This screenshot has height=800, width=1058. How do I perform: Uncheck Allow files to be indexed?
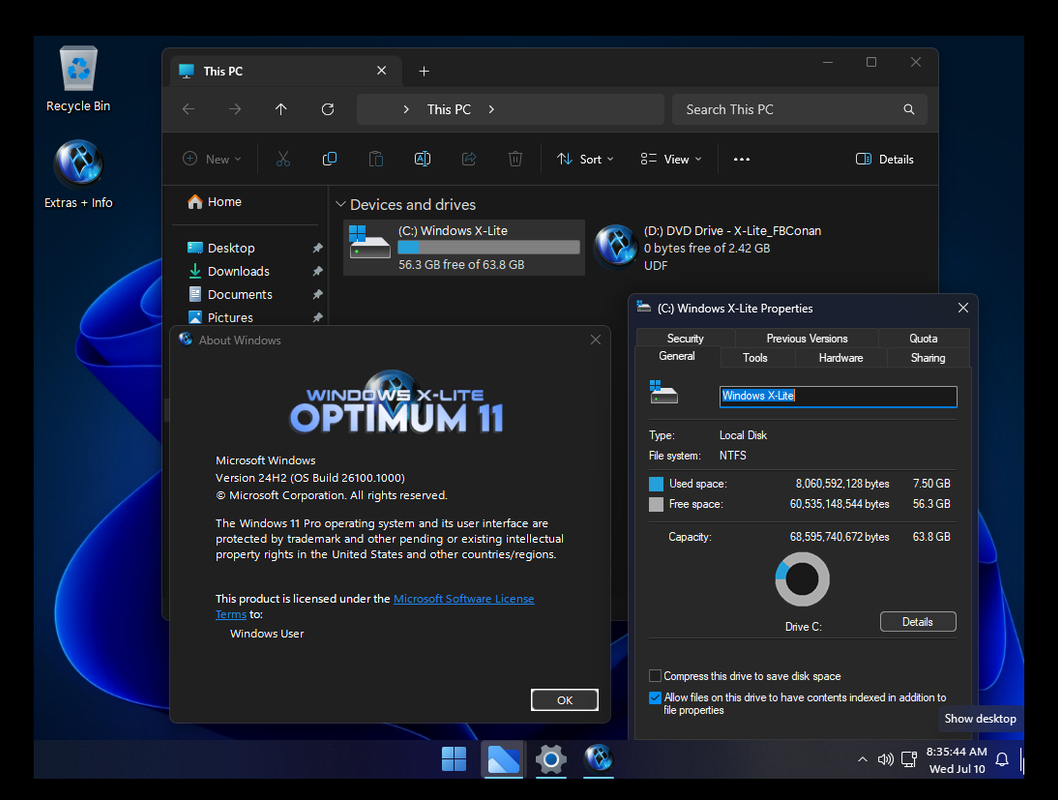655,697
